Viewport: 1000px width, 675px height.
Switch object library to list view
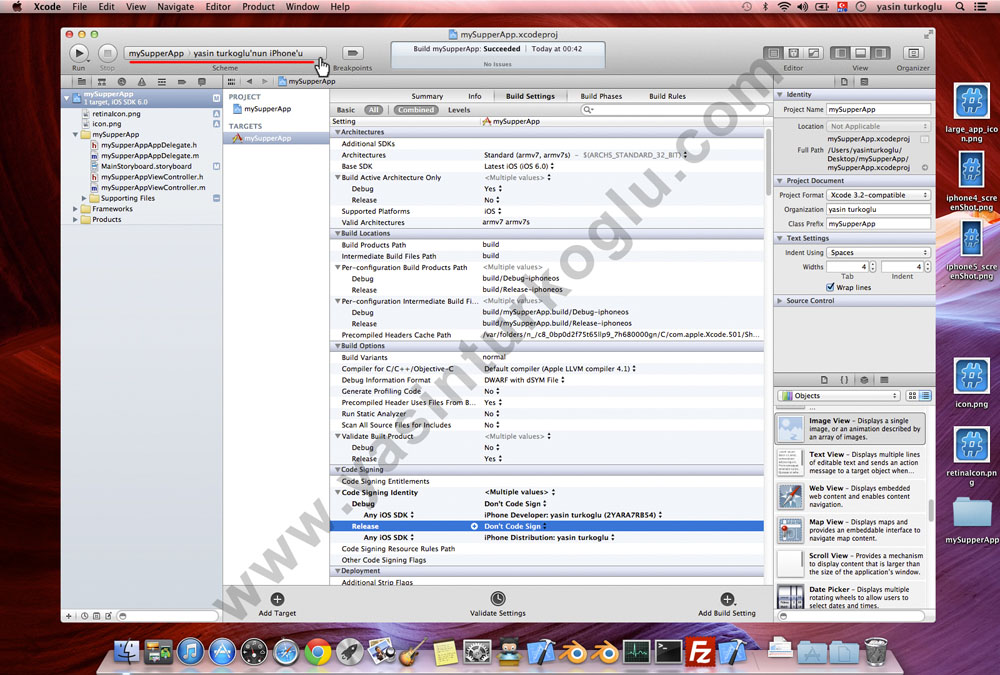[x=925, y=396]
